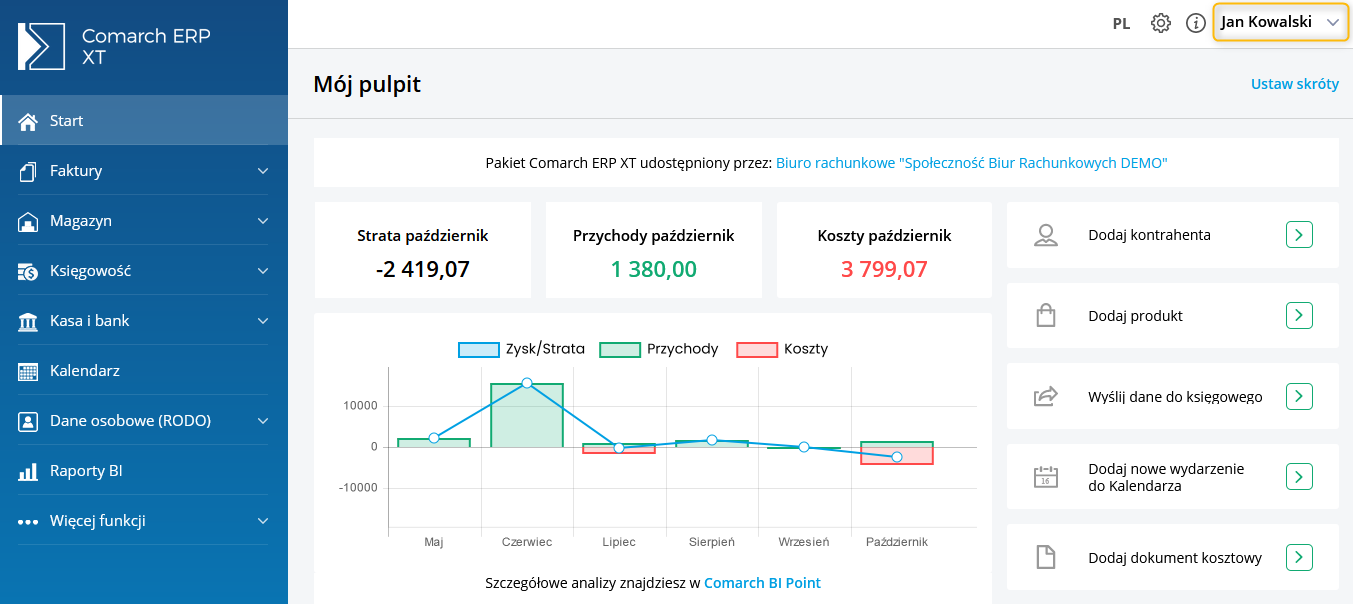Open the PL language selector
1353x604 pixels.
tap(1121, 24)
